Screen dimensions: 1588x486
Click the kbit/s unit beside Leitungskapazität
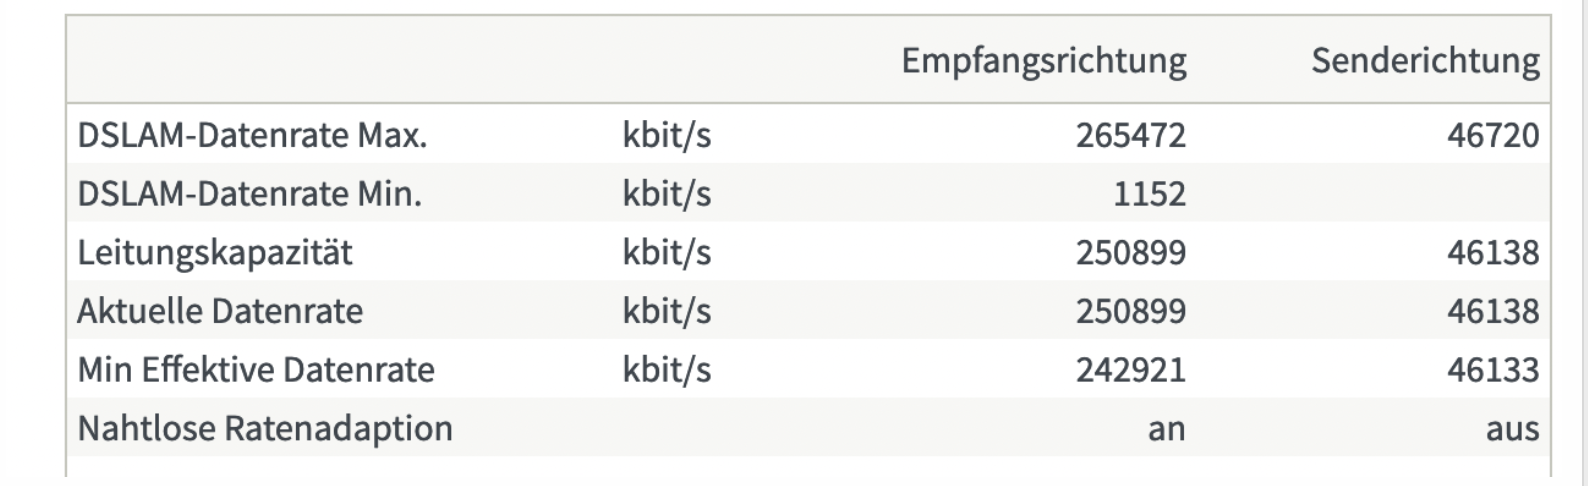click(667, 252)
